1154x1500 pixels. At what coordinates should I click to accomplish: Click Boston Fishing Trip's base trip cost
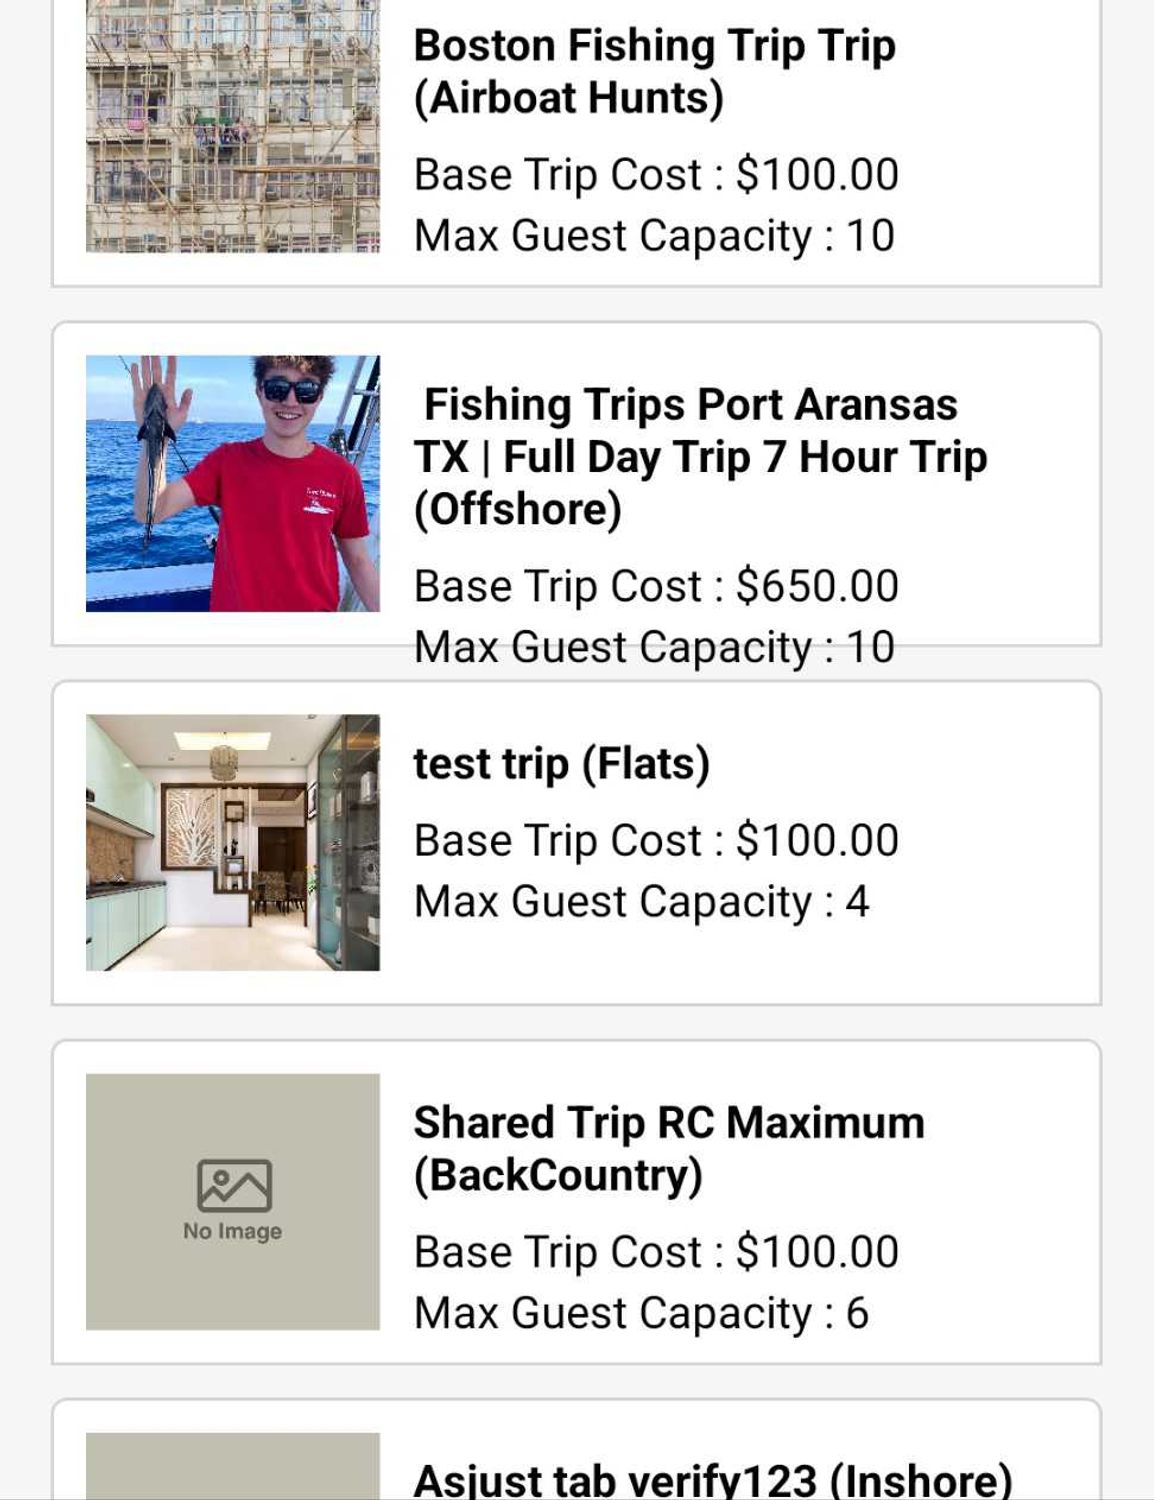click(x=656, y=175)
